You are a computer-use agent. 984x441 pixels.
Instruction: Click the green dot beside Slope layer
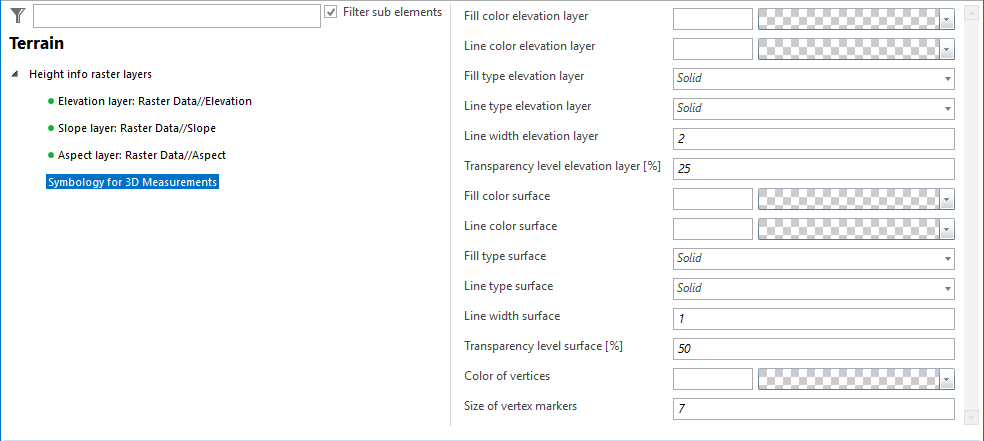click(51, 129)
